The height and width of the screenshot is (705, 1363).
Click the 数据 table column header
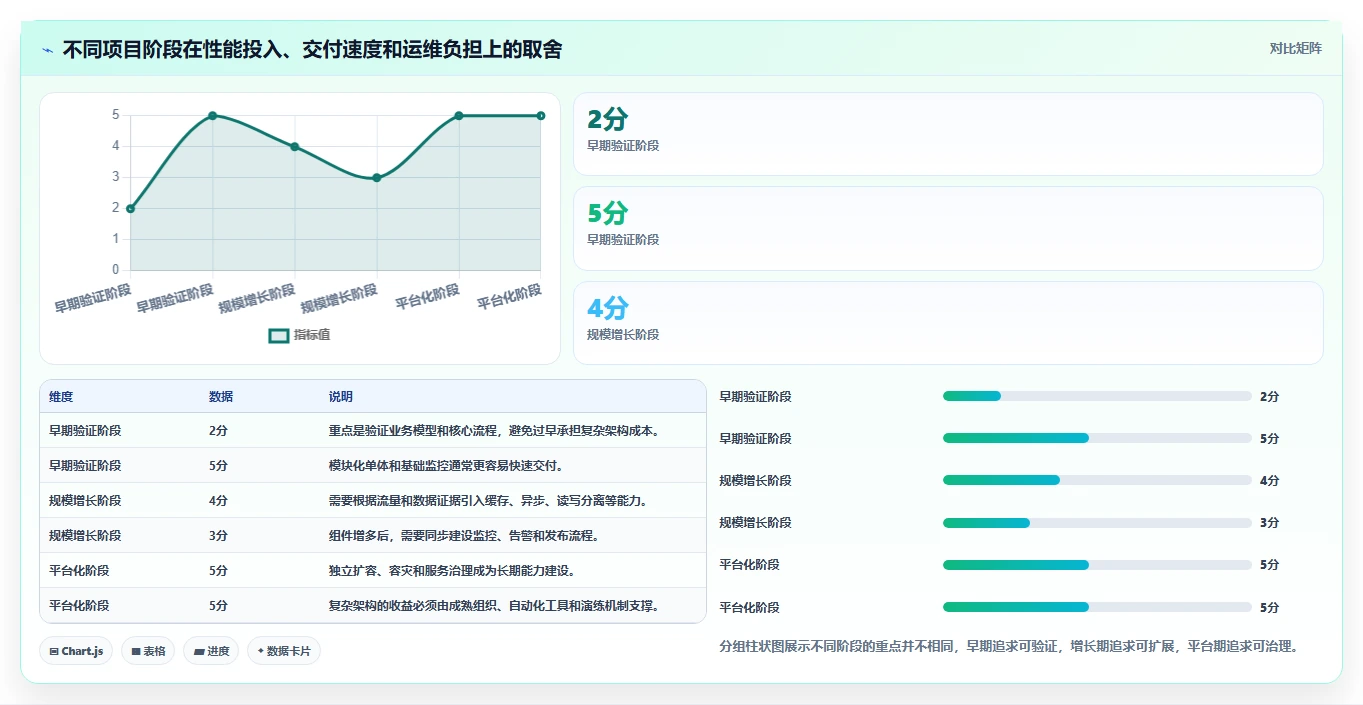pos(221,397)
